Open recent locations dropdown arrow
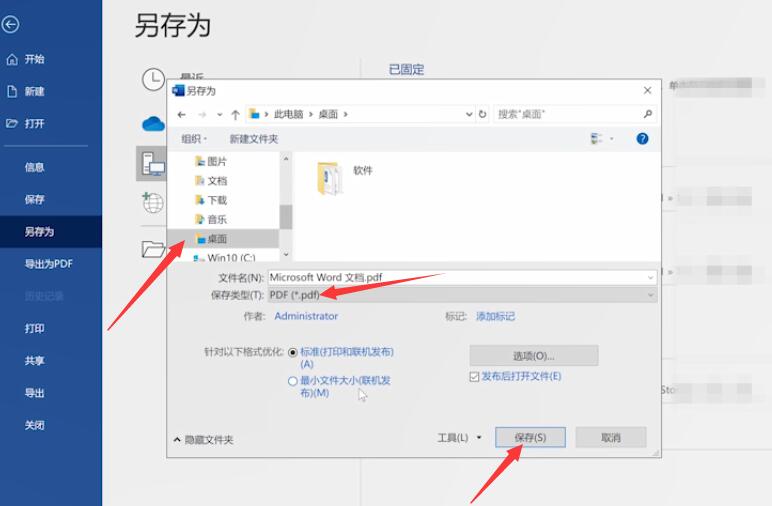772x506 pixels. [220, 115]
